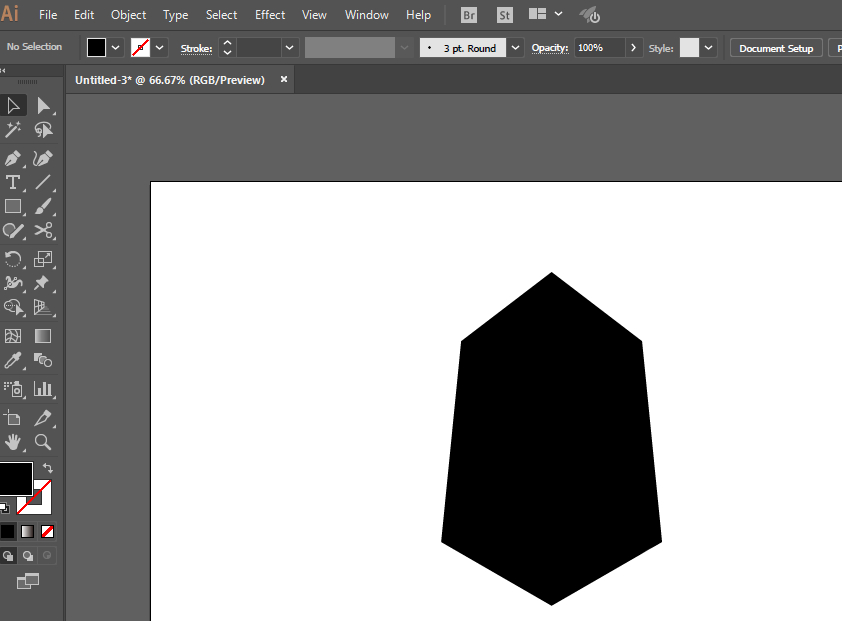
Task: Select the Direct Selection tool
Action: click(x=43, y=106)
